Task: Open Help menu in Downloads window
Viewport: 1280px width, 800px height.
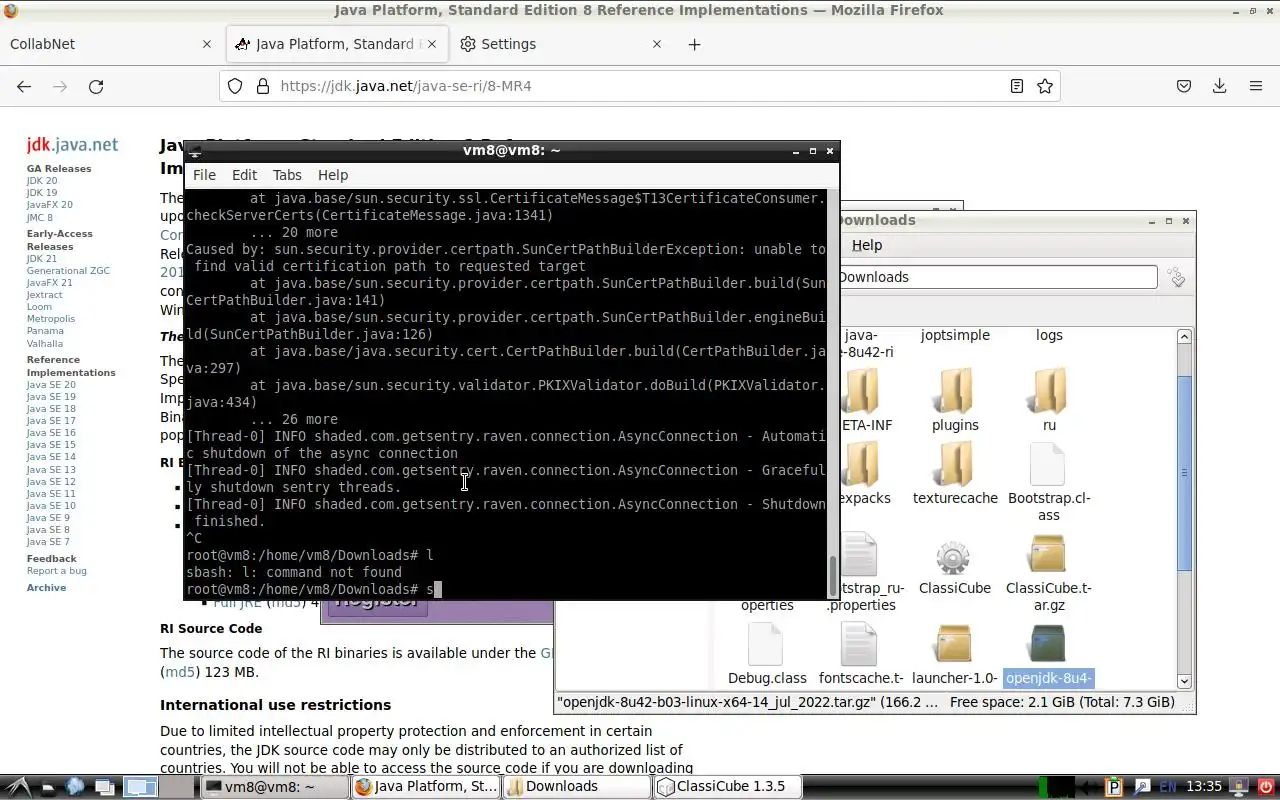Action: coord(867,245)
